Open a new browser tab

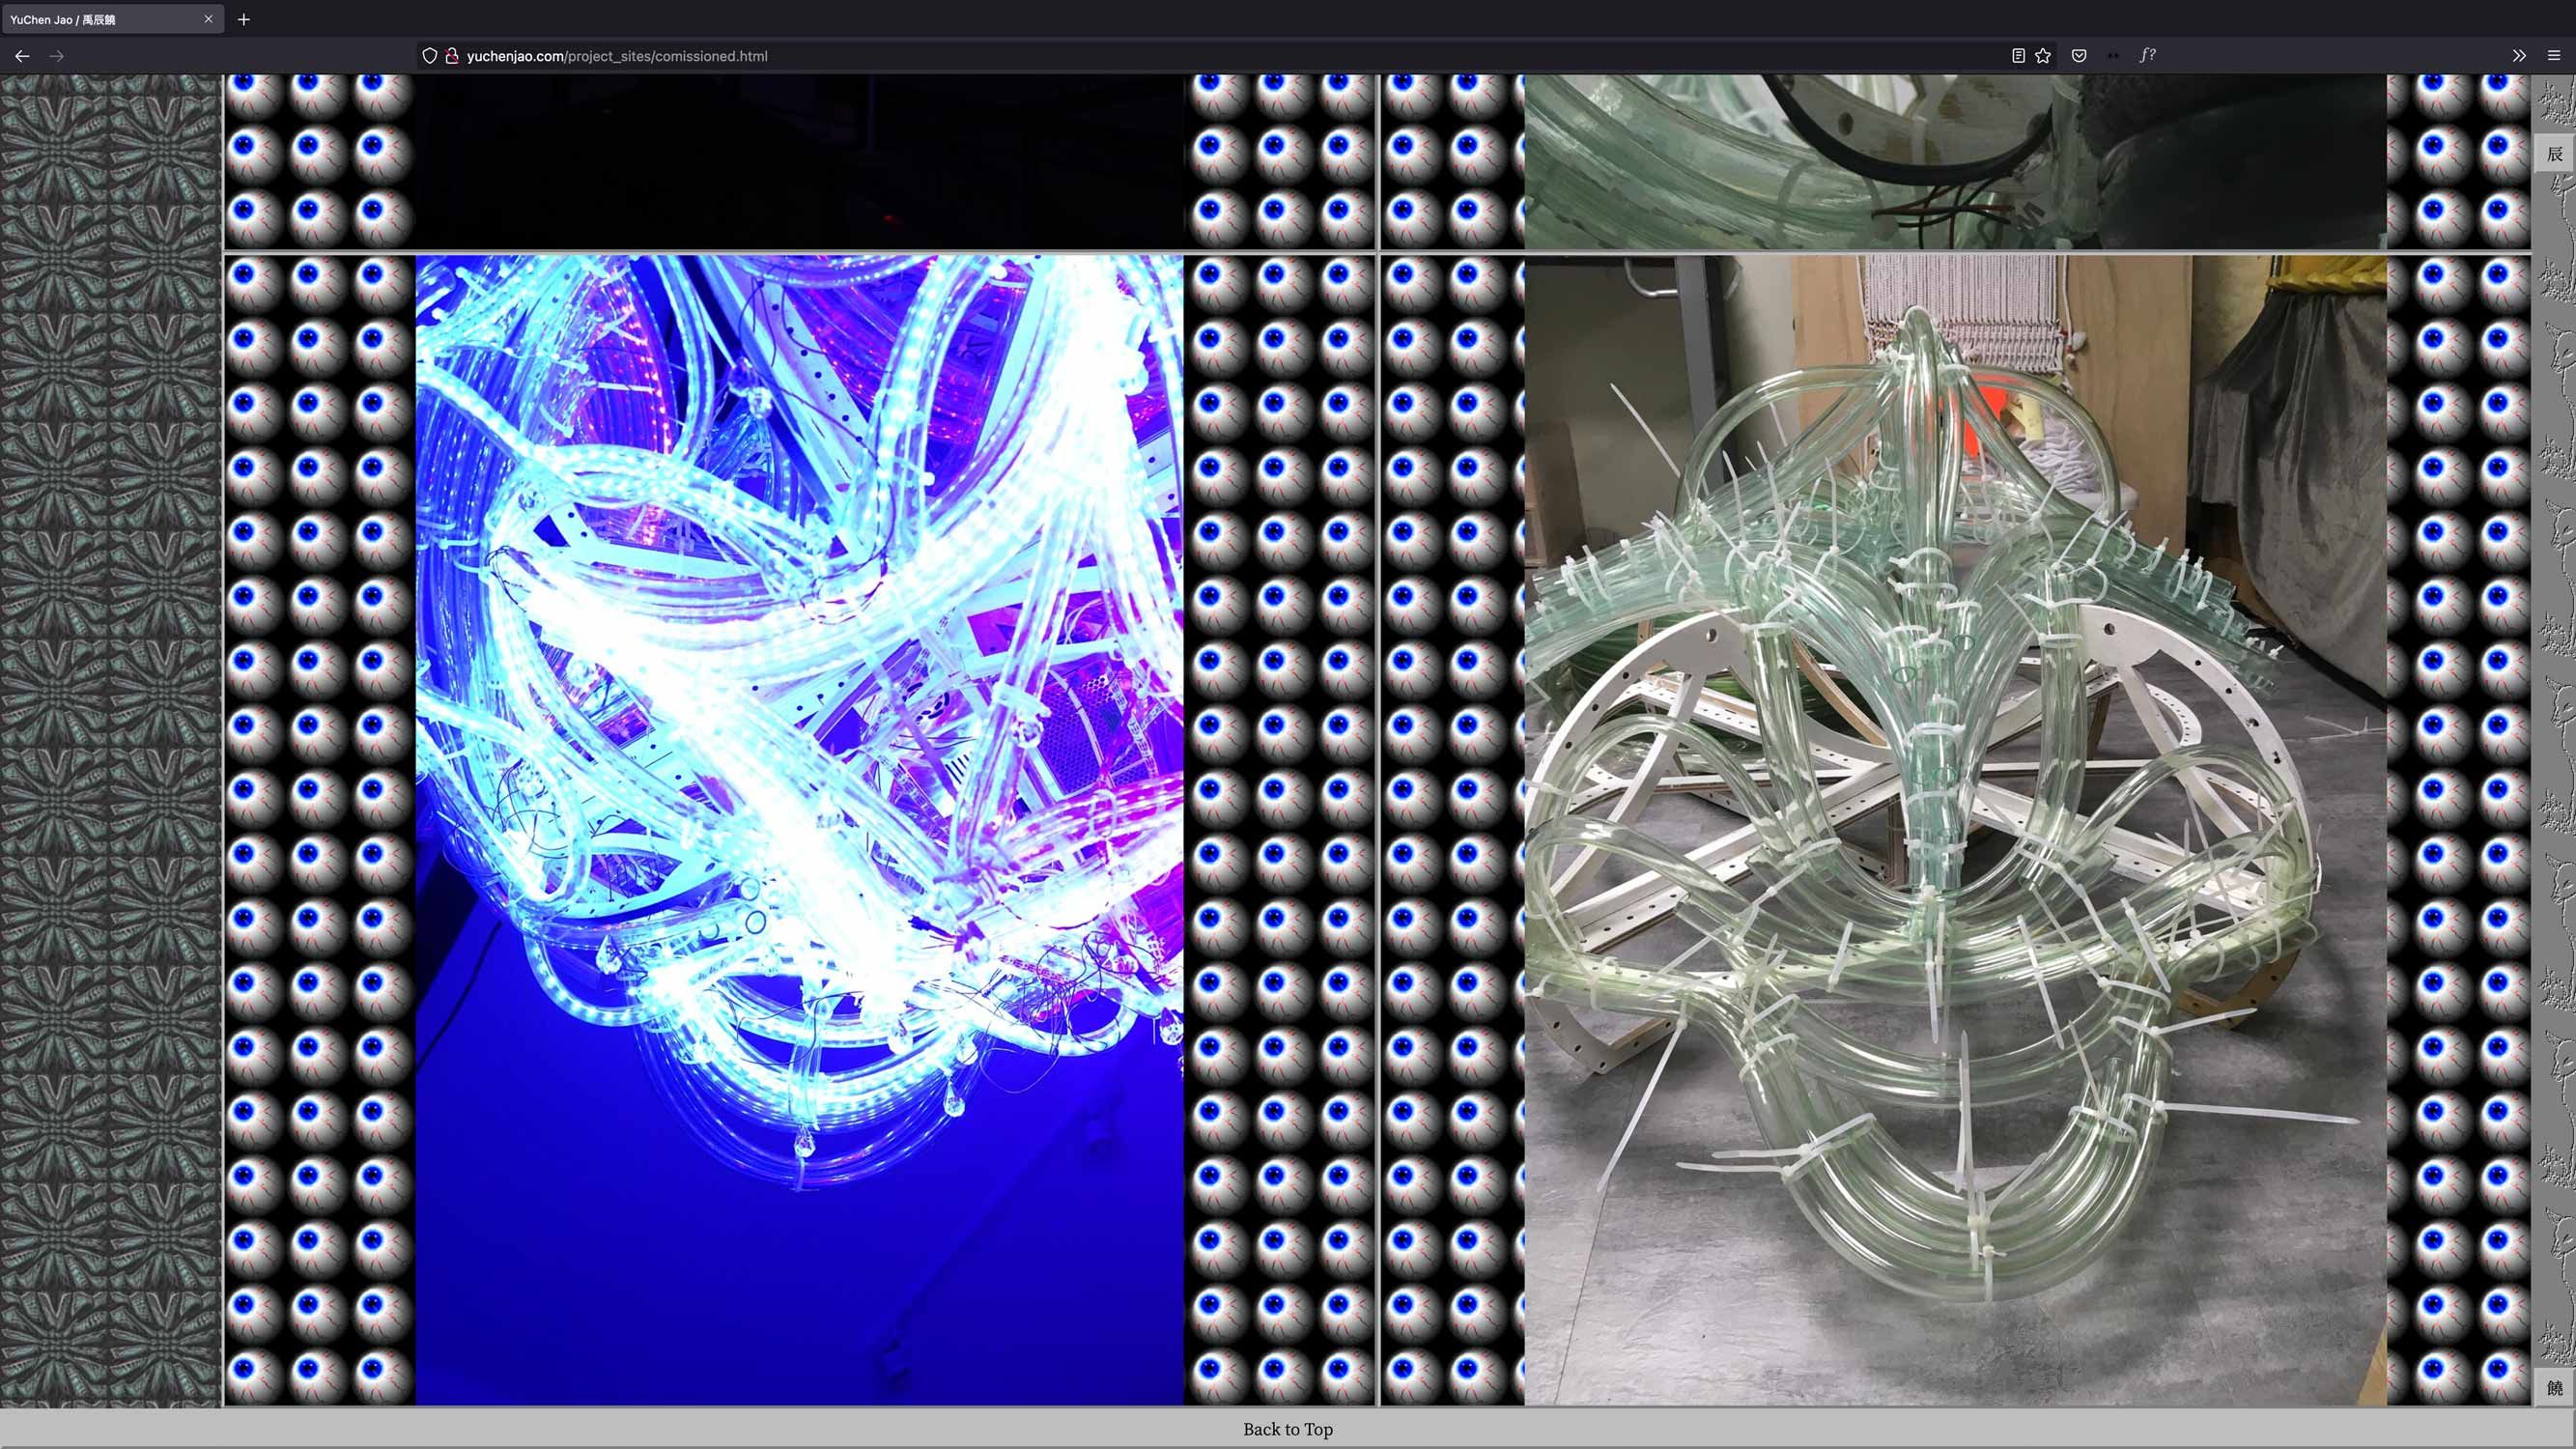click(x=244, y=19)
